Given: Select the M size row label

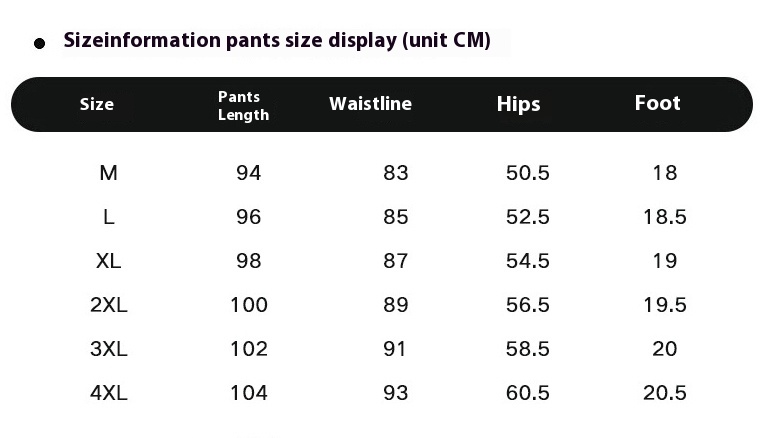Looking at the screenshot, I should point(108,173).
